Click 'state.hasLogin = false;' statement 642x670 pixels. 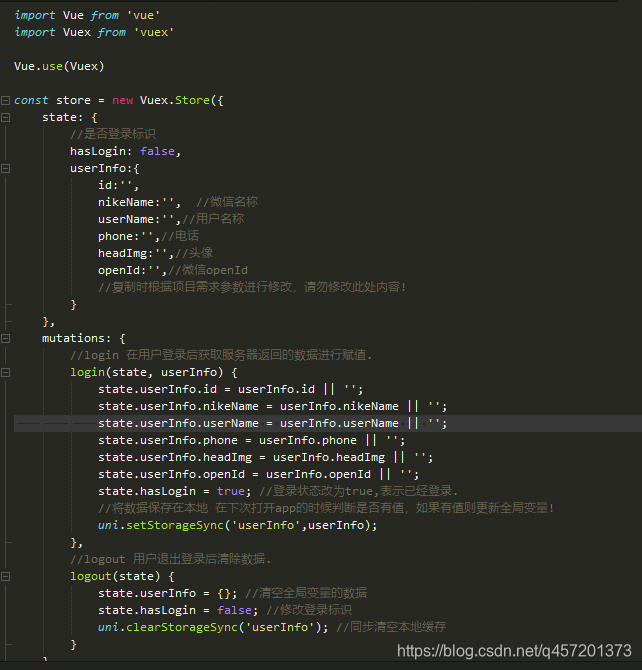pyautogui.click(x=178, y=610)
